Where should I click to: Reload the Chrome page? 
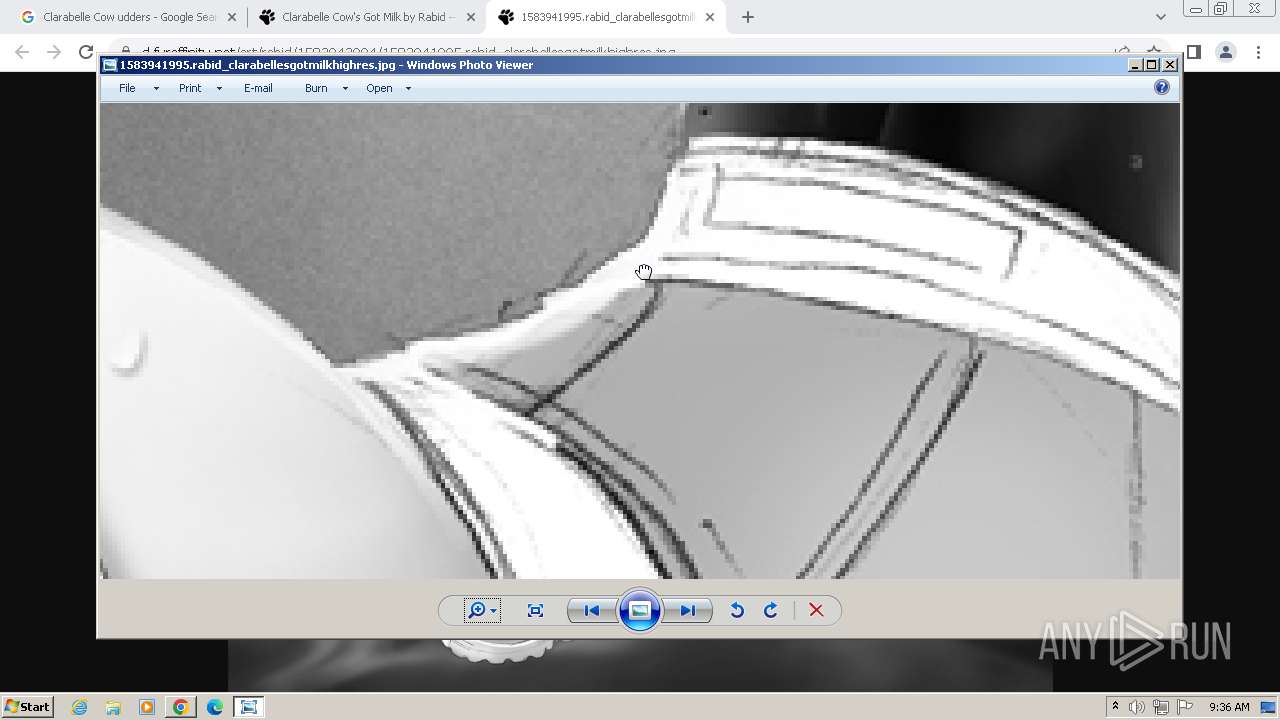coord(86,52)
